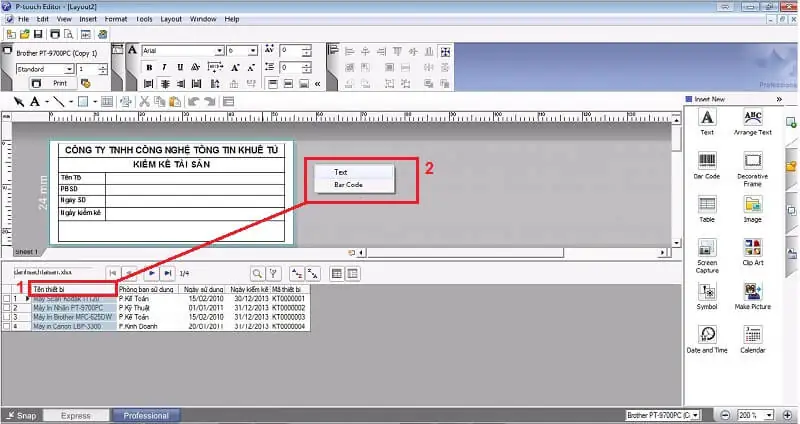Select the arrow pointer tool
The height and width of the screenshot is (424, 800).
[x=19, y=102]
